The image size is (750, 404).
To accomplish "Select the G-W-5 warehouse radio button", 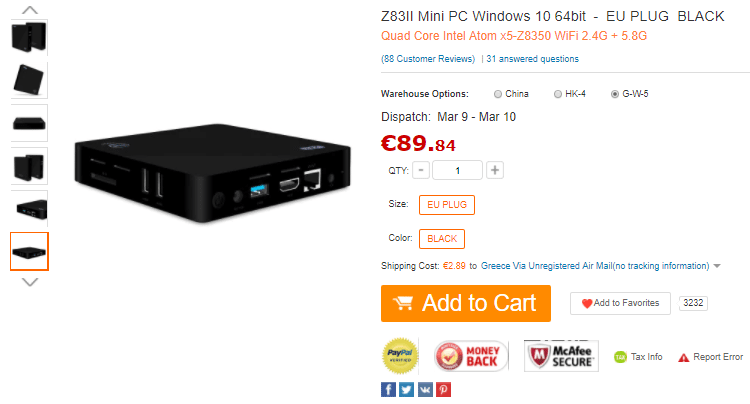I will pyautogui.click(x=615, y=94).
